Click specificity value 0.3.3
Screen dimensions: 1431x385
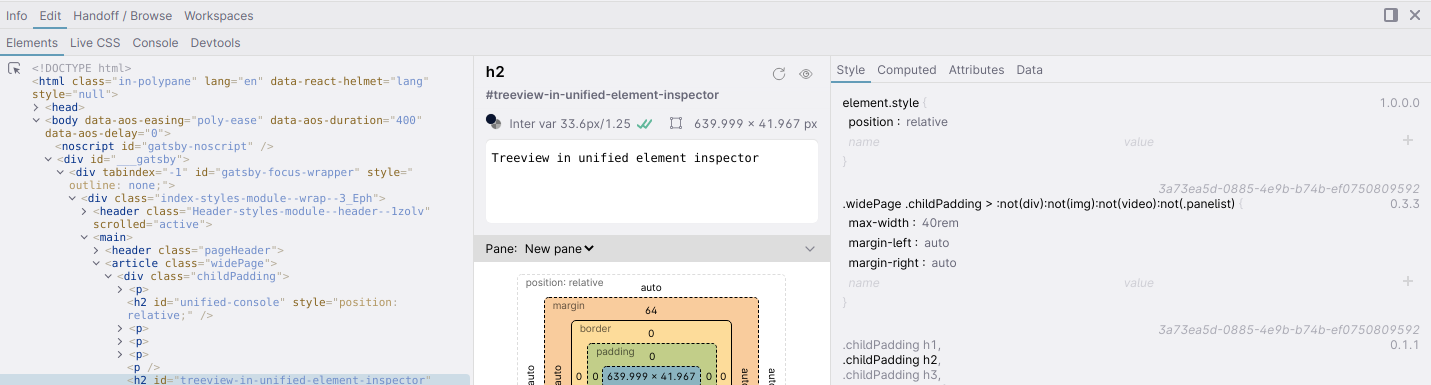1405,204
